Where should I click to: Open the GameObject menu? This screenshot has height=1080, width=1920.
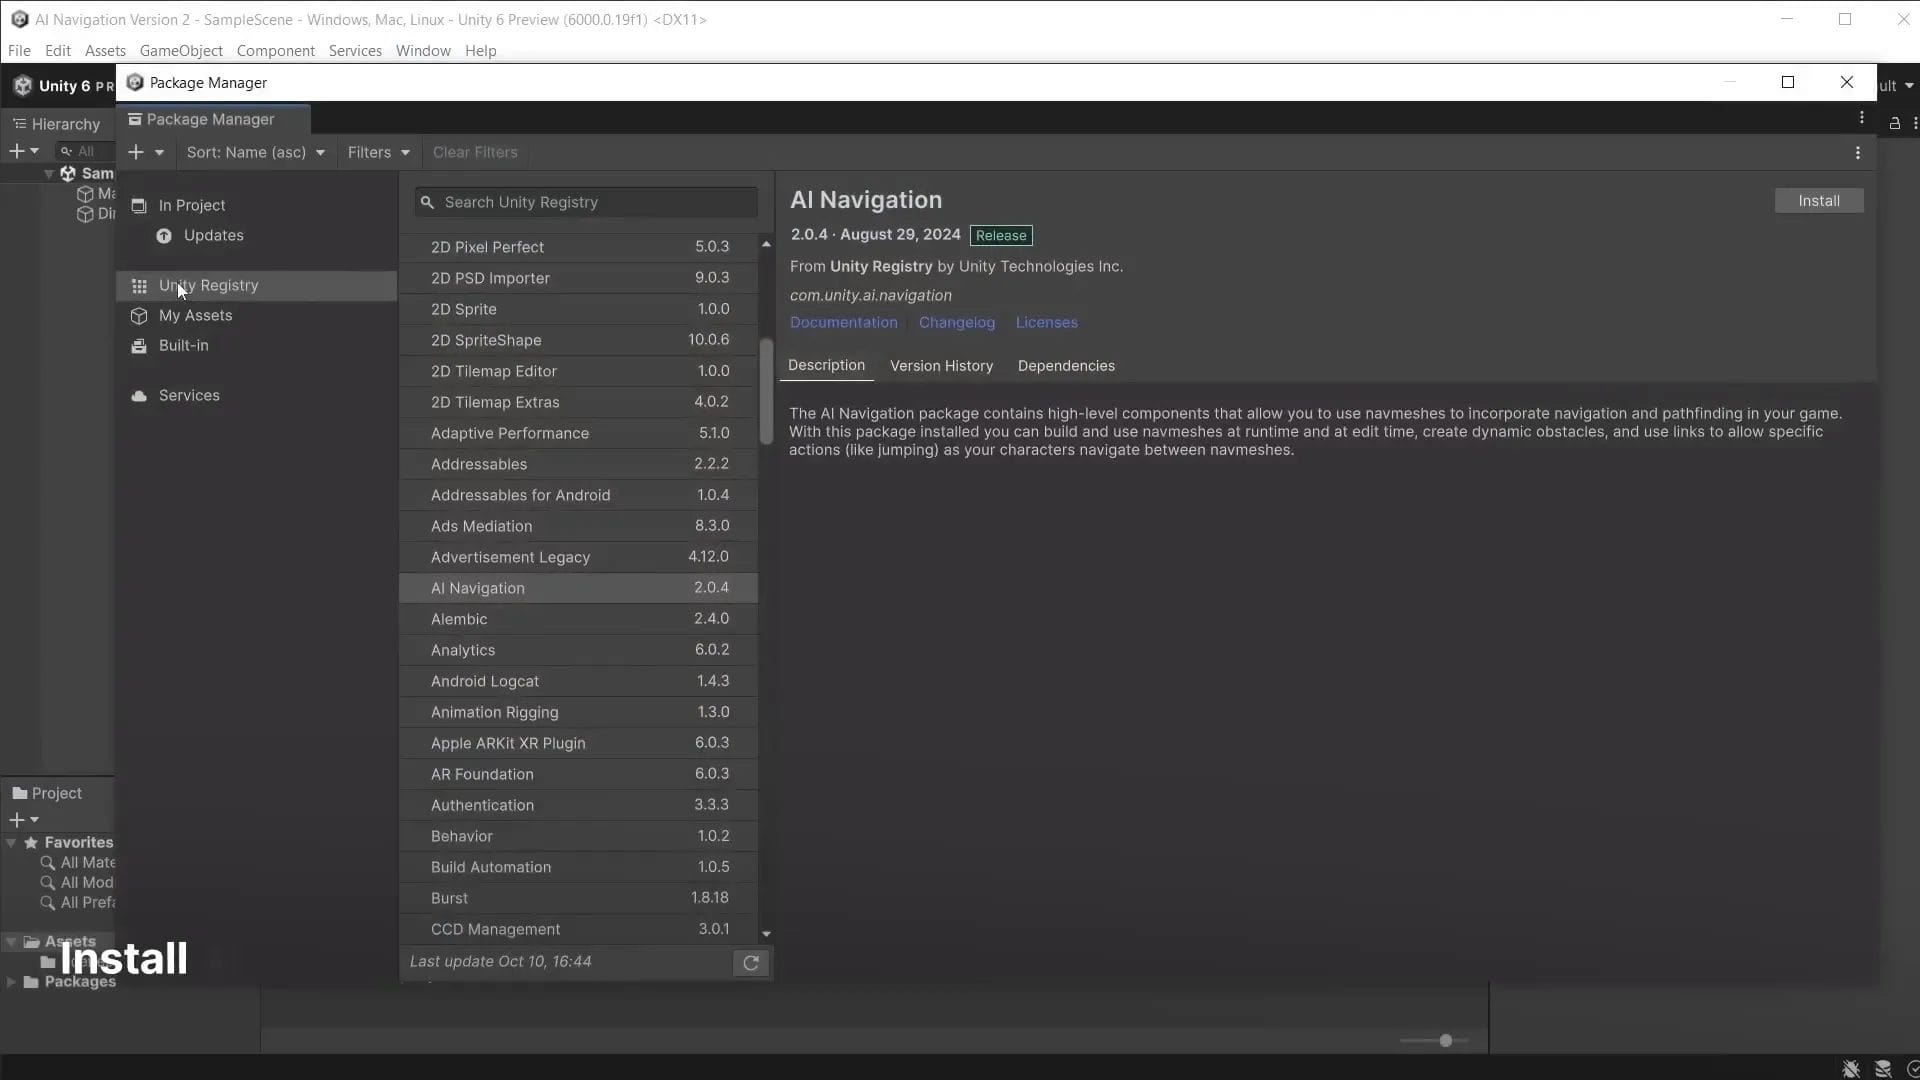(x=181, y=50)
